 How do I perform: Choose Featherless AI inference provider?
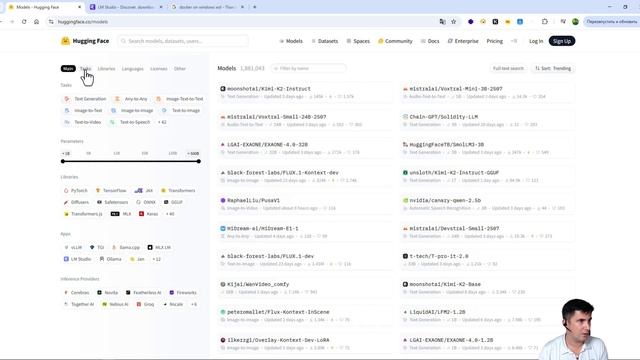click(144, 293)
